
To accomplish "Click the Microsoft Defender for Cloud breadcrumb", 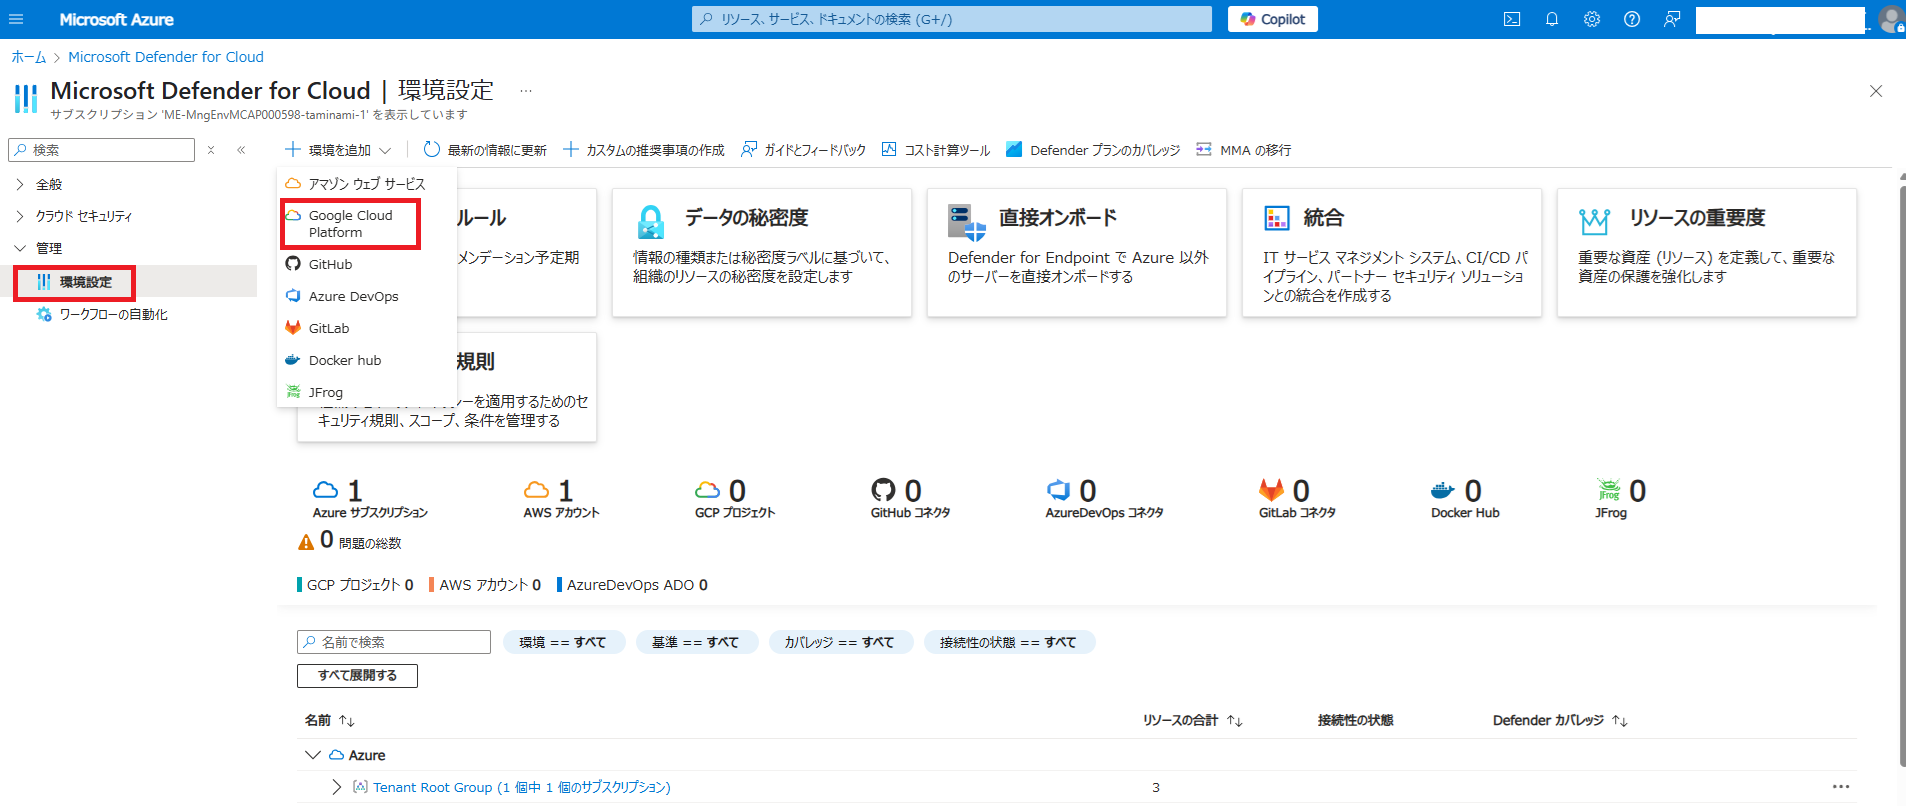I will [x=166, y=57].
